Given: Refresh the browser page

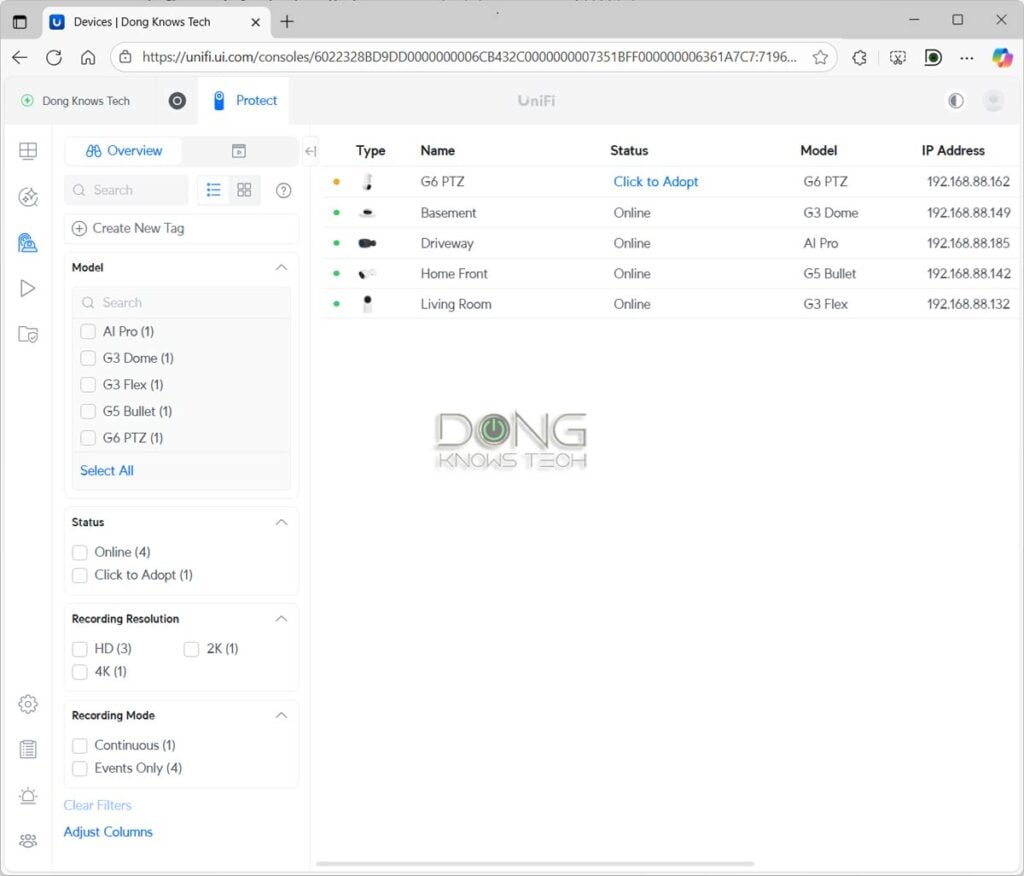Looking at the screenshot, I should point(54,57).
